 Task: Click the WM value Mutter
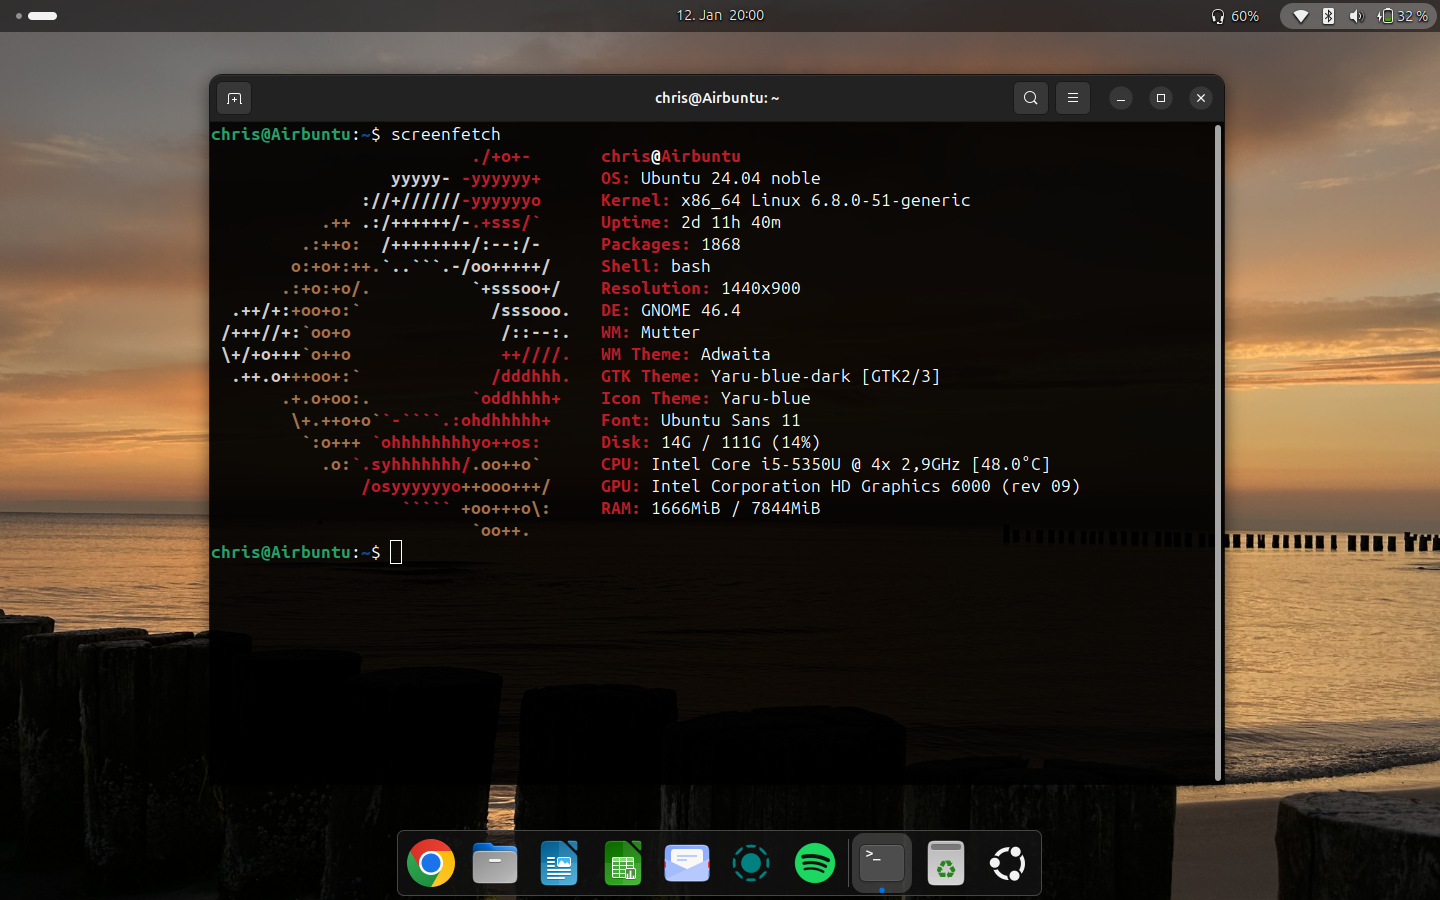click(670, 332)
